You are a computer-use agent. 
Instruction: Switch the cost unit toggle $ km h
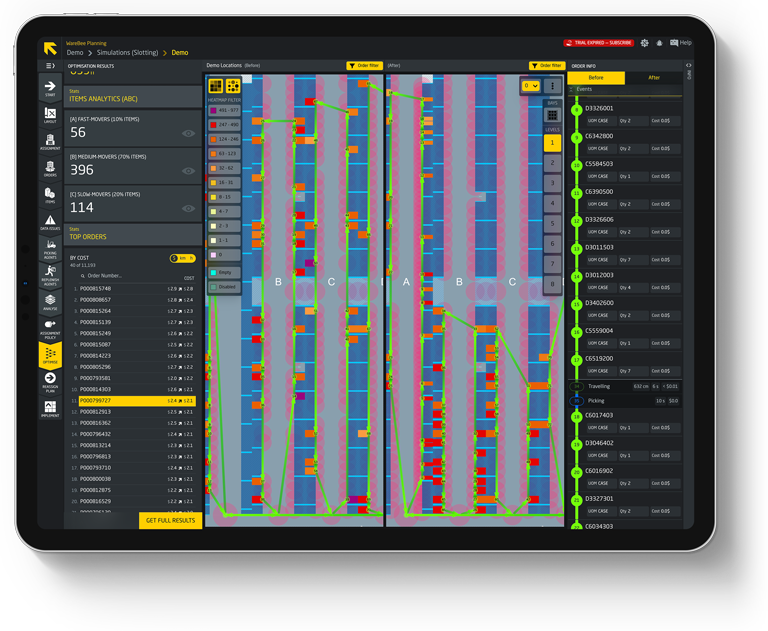(x=182, y=258)
